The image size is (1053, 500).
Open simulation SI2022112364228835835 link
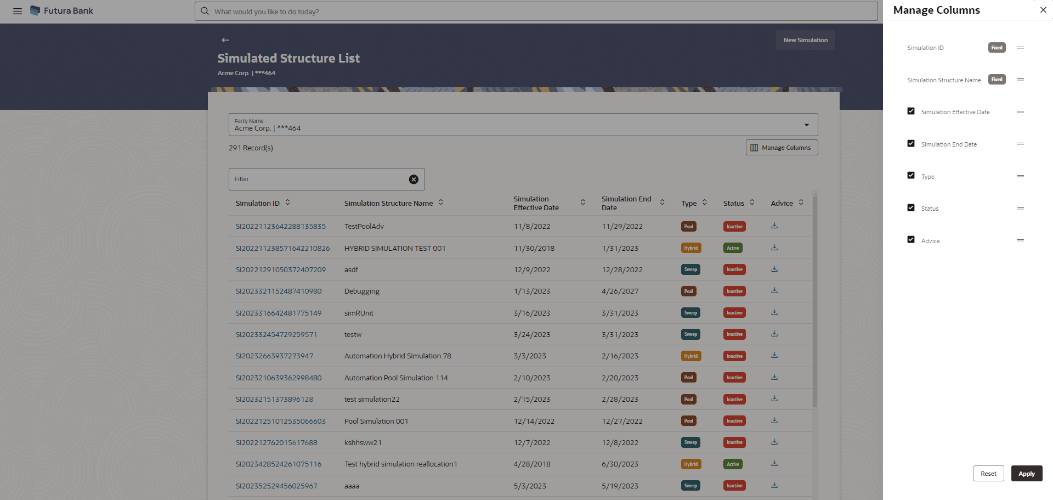[x=280, y=226]
